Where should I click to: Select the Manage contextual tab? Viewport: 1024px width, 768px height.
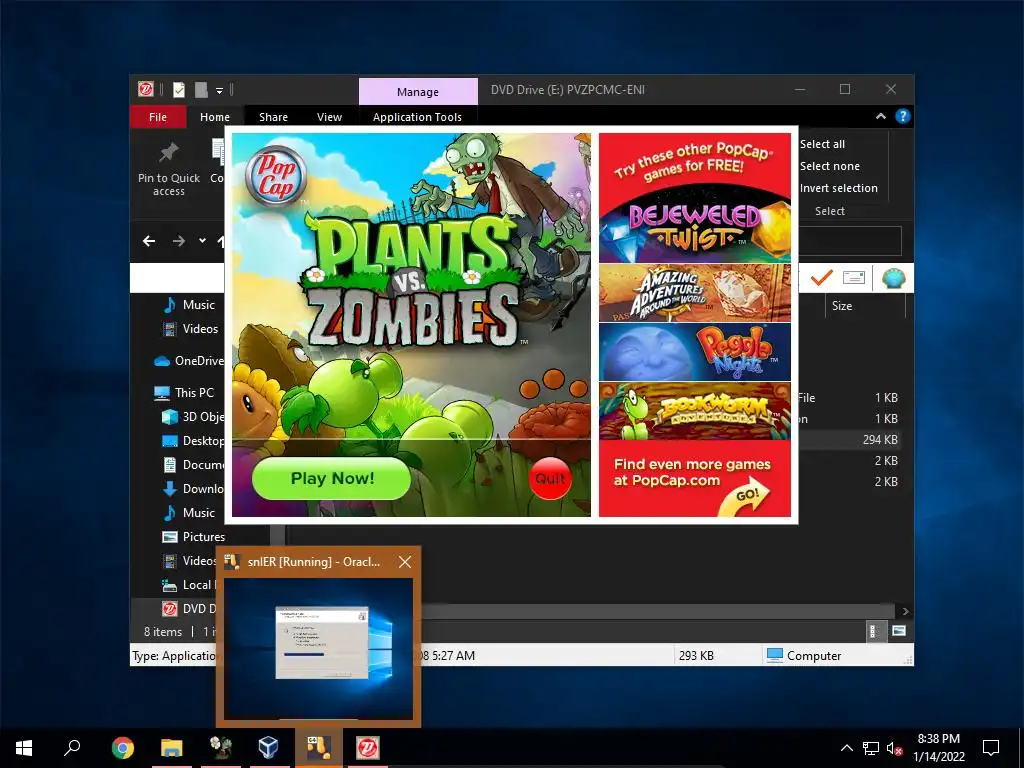[418, 92]
